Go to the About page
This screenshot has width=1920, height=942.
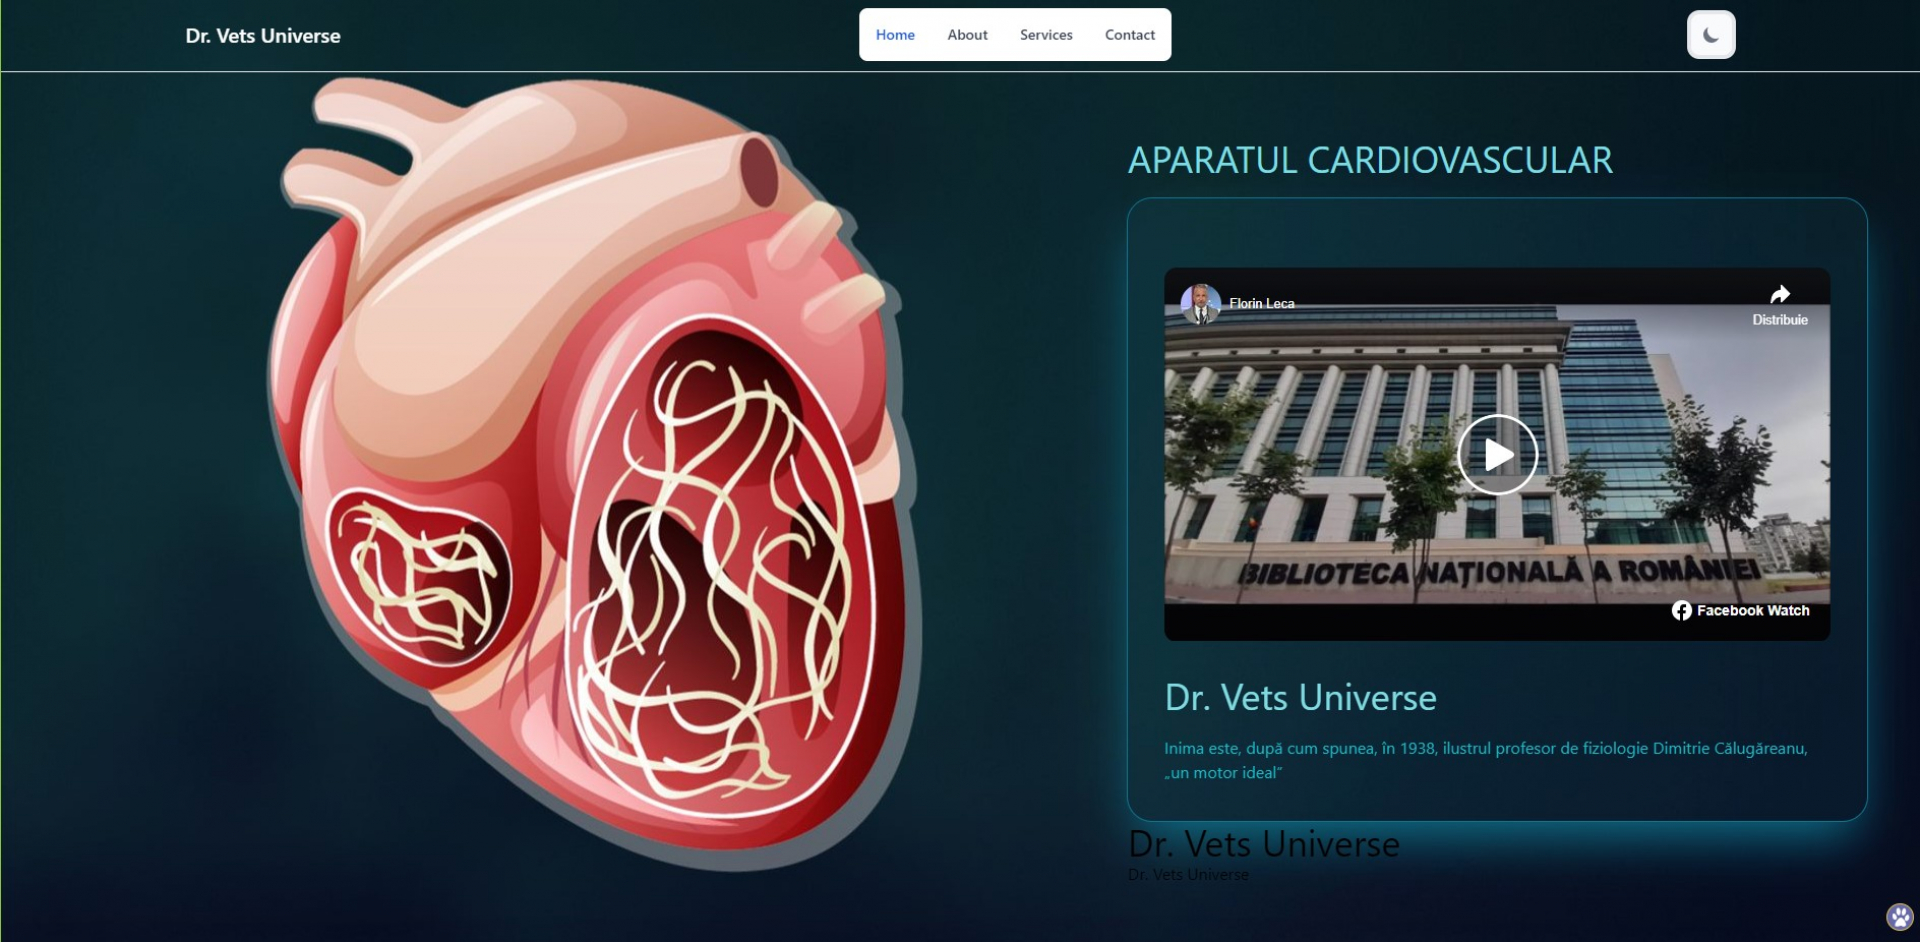point(967,35)
